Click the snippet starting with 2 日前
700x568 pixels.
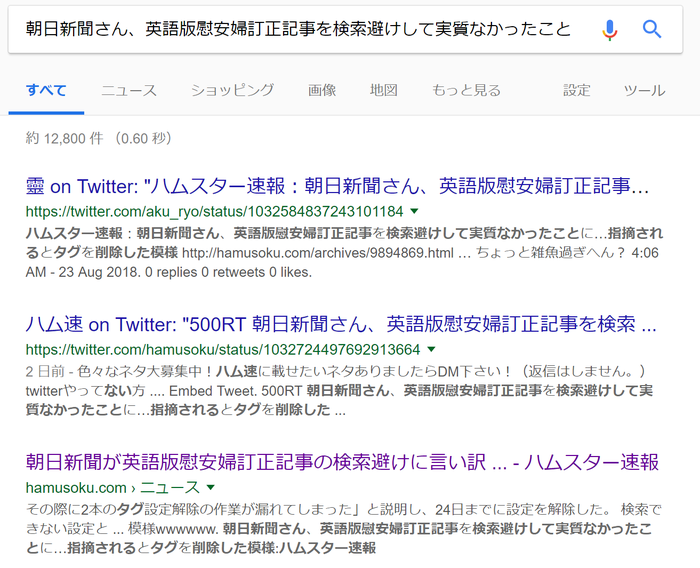pyautogui.click(x=339, y=391)
